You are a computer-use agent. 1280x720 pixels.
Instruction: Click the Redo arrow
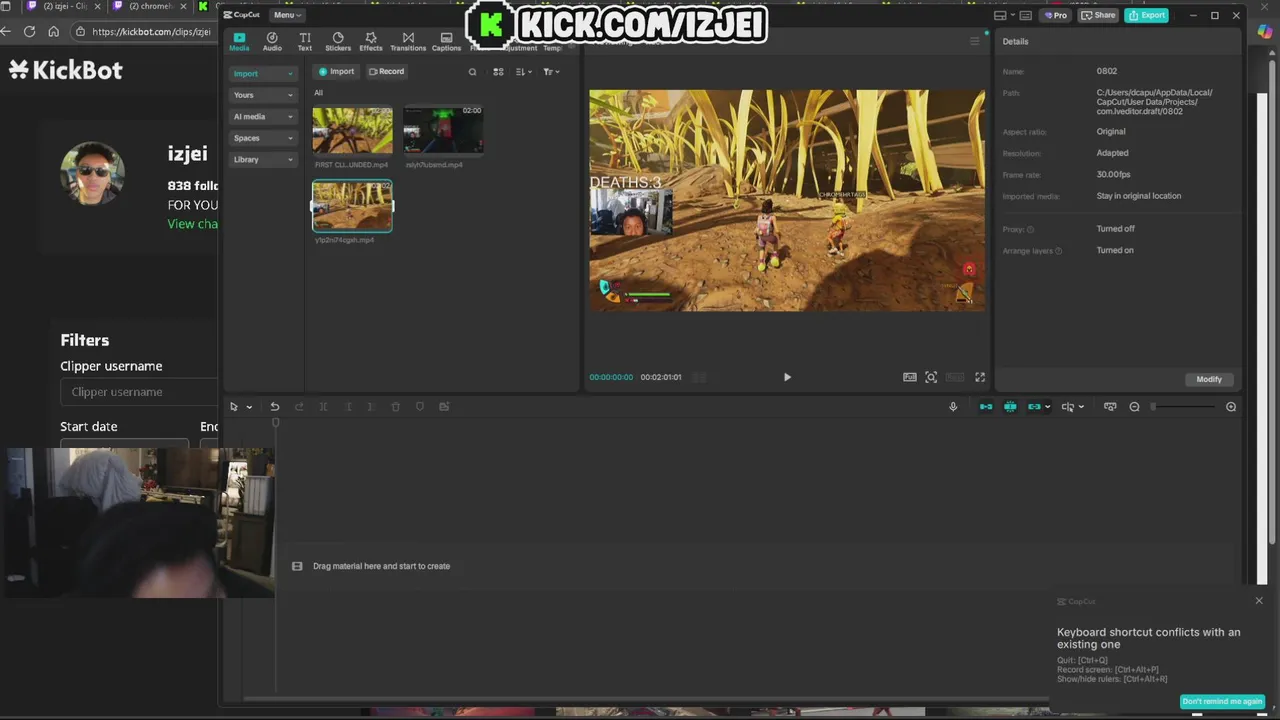pos(299,407)
